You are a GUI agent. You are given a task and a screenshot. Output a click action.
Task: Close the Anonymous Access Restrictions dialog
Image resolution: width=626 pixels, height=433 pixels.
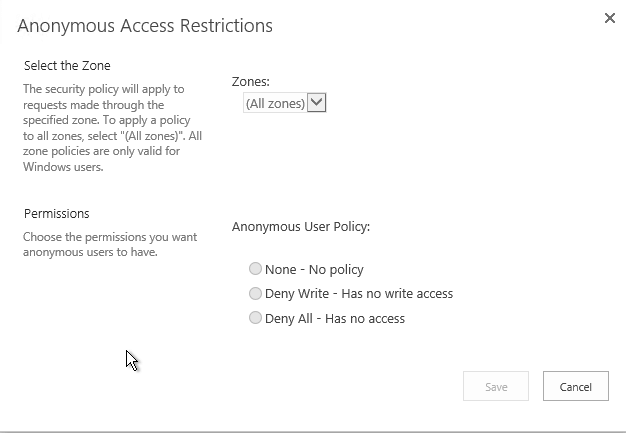pyautogui.click(x=610, y=18)
